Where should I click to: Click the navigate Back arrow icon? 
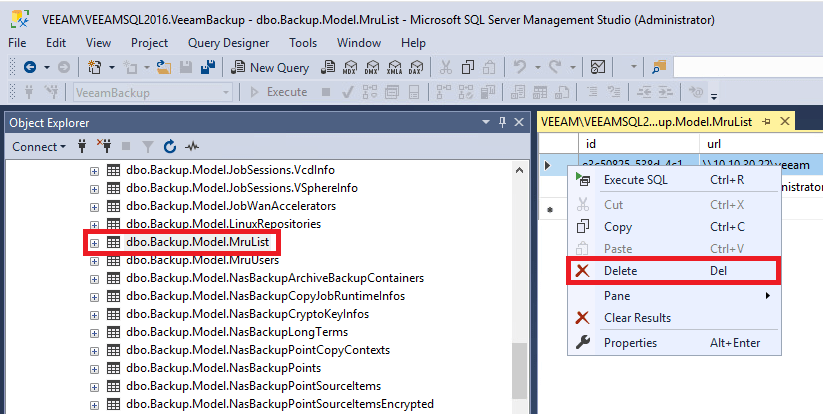pyautogui.click(x=30, y=67)
